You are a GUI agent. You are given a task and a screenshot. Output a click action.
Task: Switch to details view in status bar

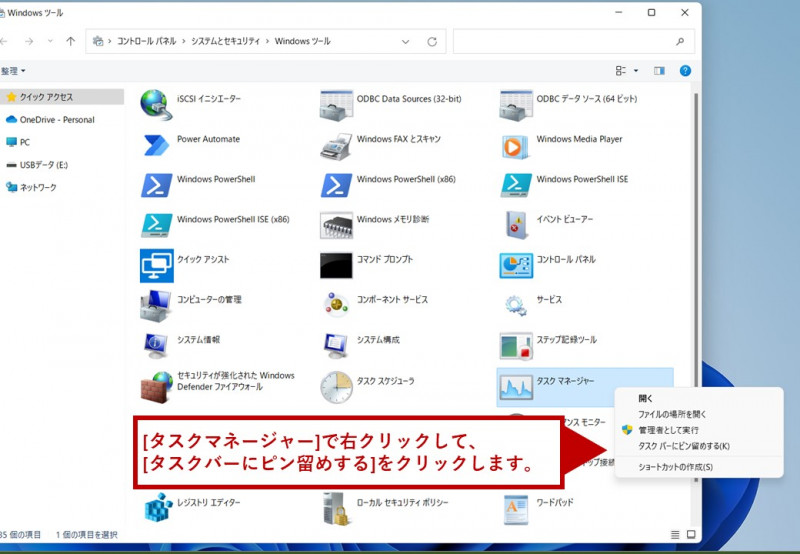675,535
